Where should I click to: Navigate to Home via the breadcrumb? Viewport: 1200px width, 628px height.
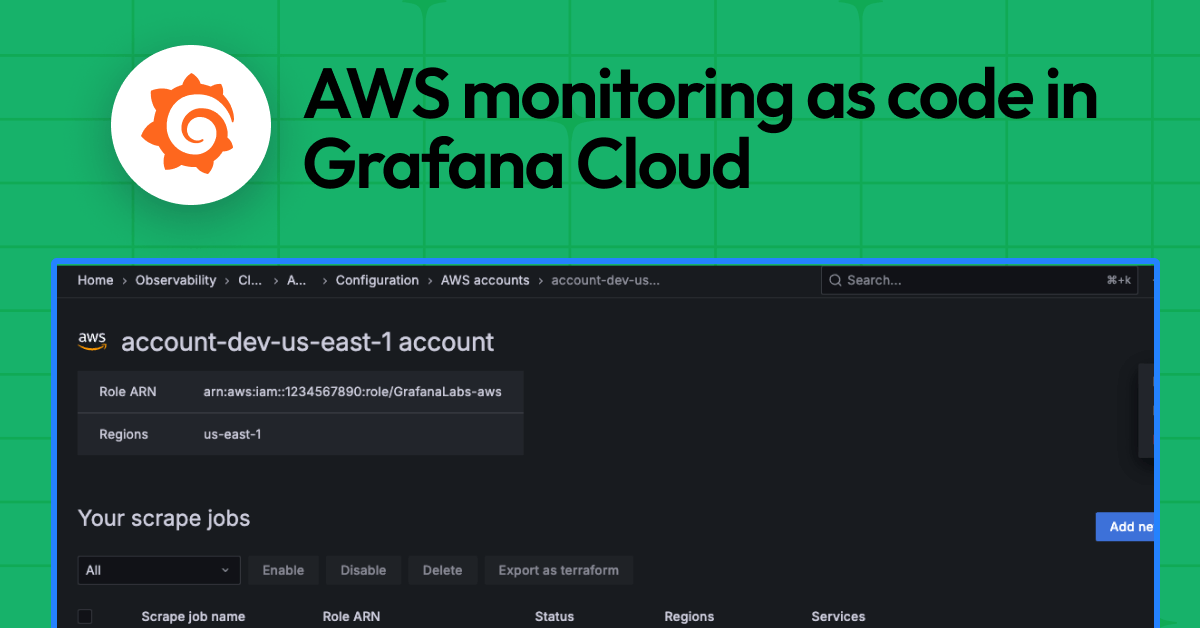95,280
